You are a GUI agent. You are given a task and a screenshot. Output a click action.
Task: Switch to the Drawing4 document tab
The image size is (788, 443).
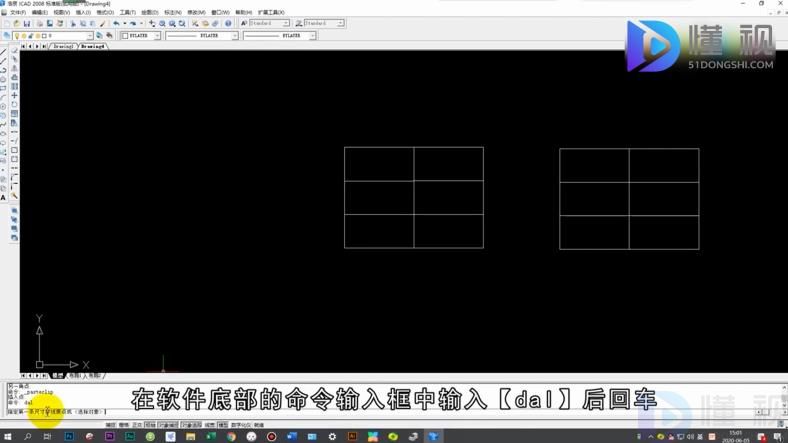[x=93, y=46]
